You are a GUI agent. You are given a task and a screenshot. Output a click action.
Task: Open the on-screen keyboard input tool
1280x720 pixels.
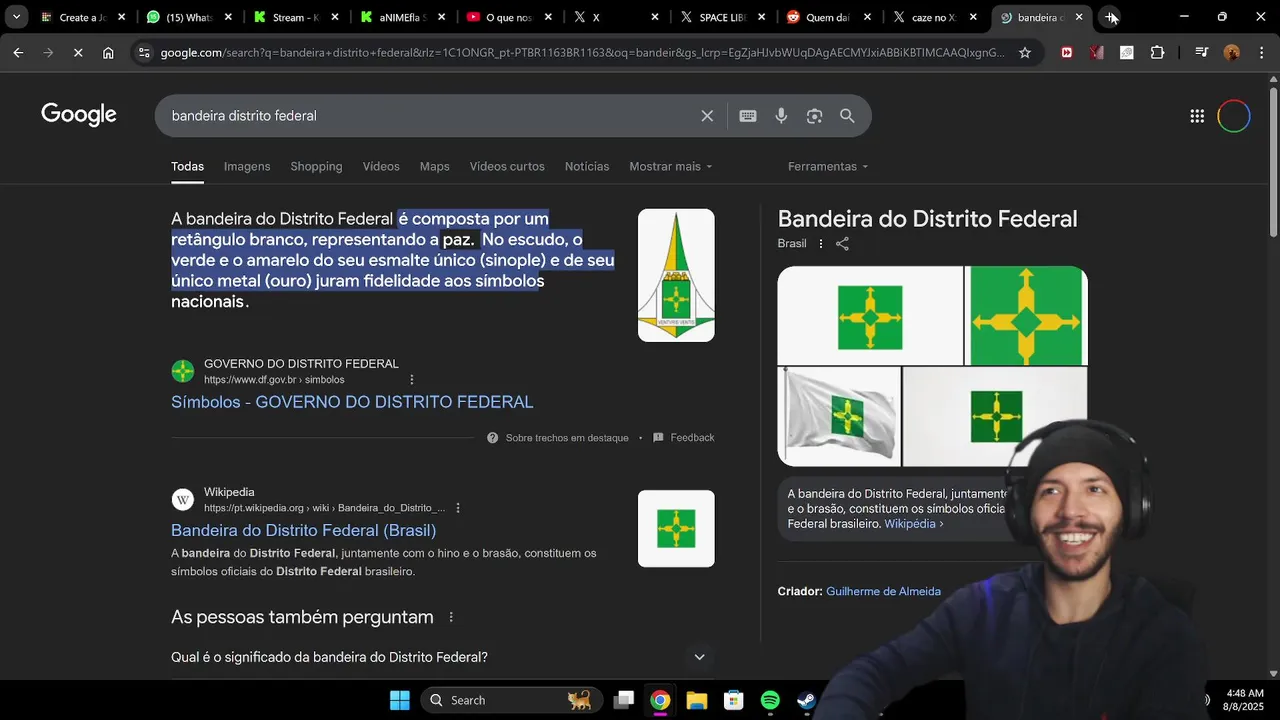pos(748,116)
